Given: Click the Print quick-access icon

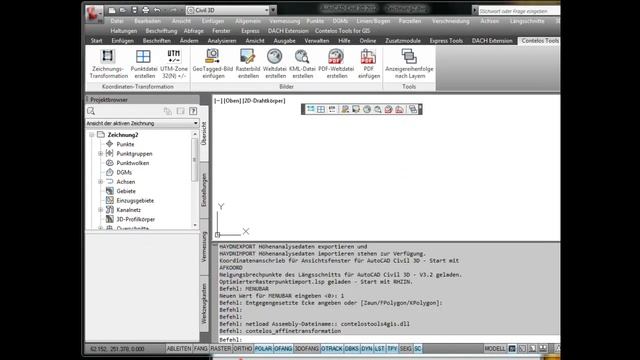Looking at the screenshot, I should (145, 10).
